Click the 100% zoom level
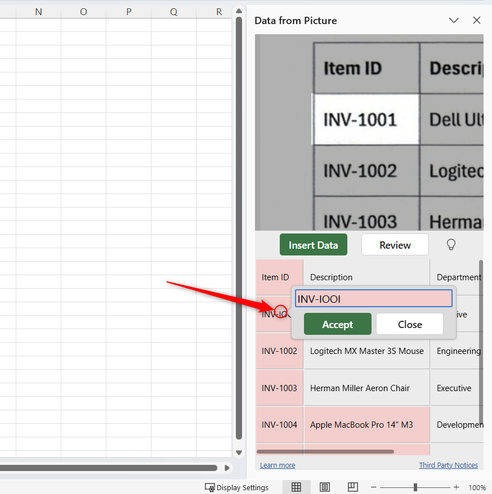Screen dimensions: 492x494 point(477,488)
